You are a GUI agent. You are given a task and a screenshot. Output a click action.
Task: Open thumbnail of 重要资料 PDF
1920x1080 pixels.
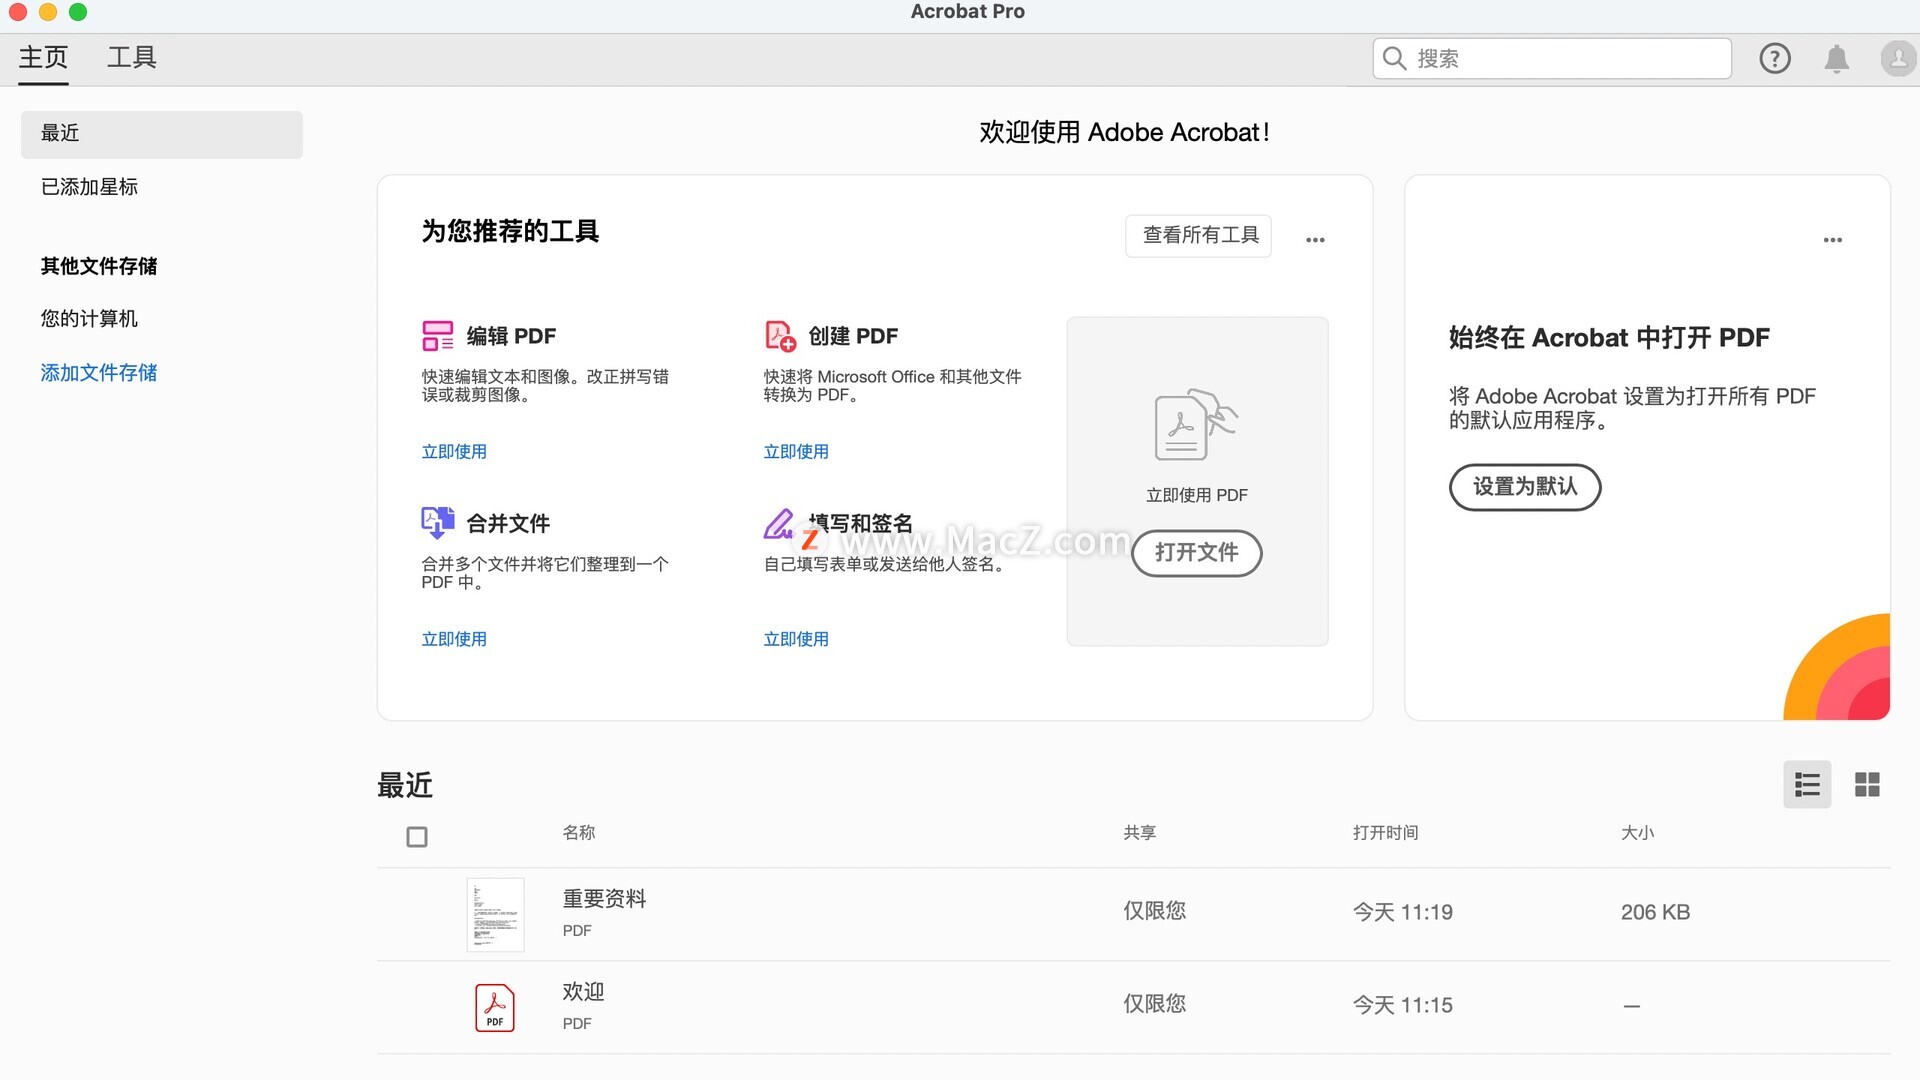pos(495,914)
